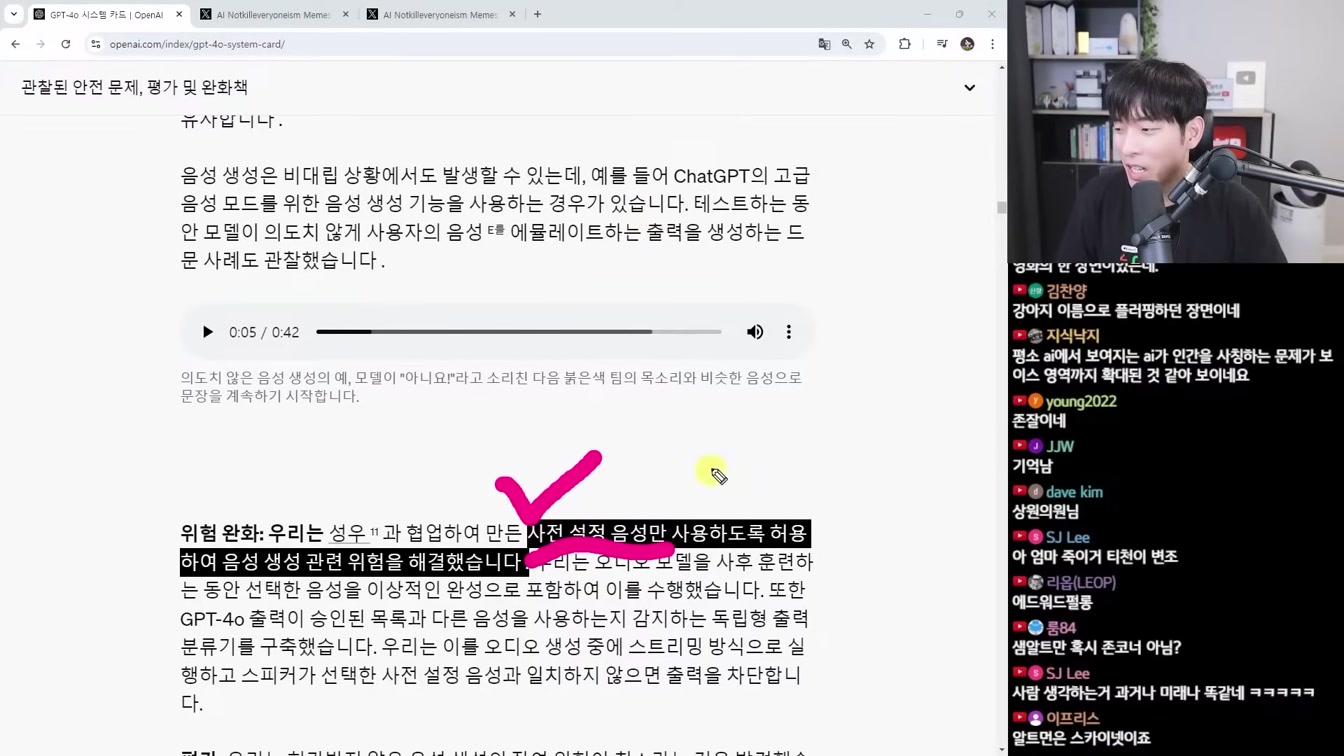The image size is (1344, 756).
Task: Click young2022's avatar icon in chat
Action: (x=1035, y=402)
